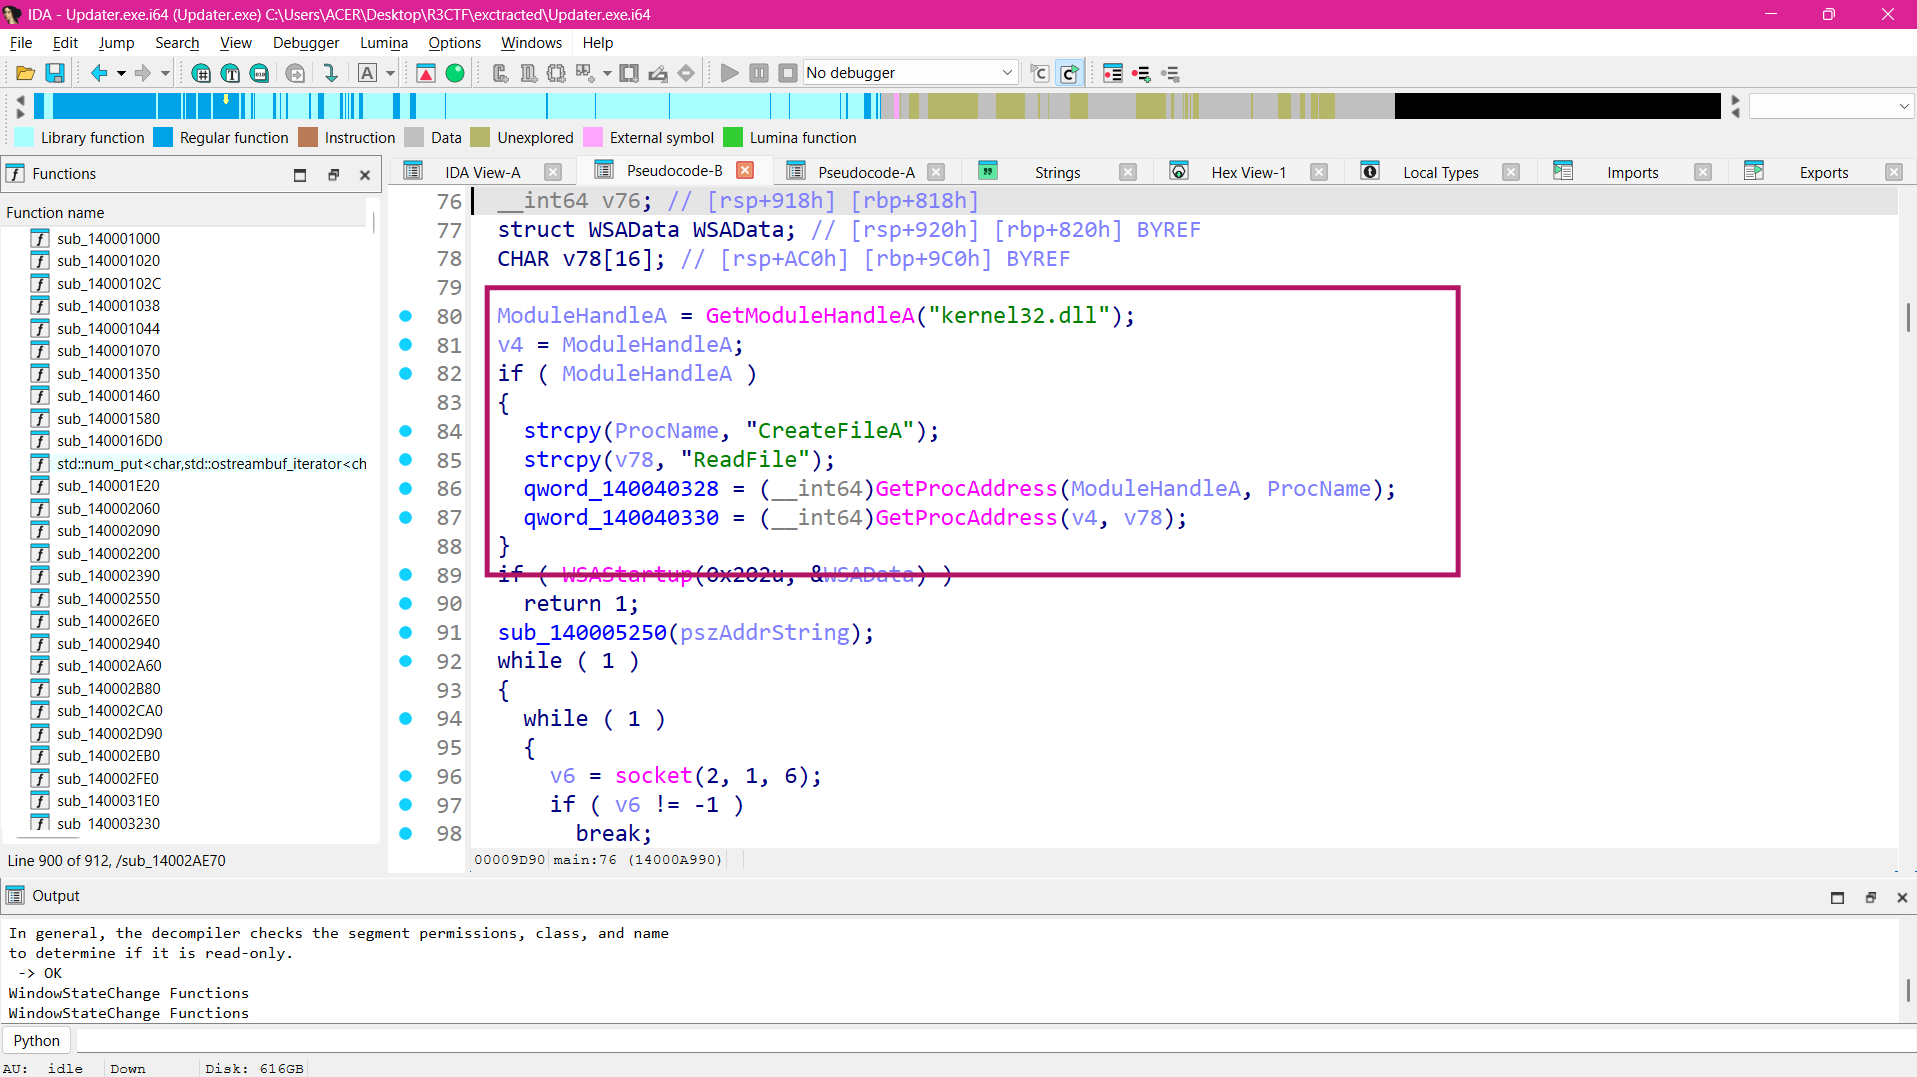
Task: Click the text search (T) toolbar icon
Action: click(x=230, y=73)
